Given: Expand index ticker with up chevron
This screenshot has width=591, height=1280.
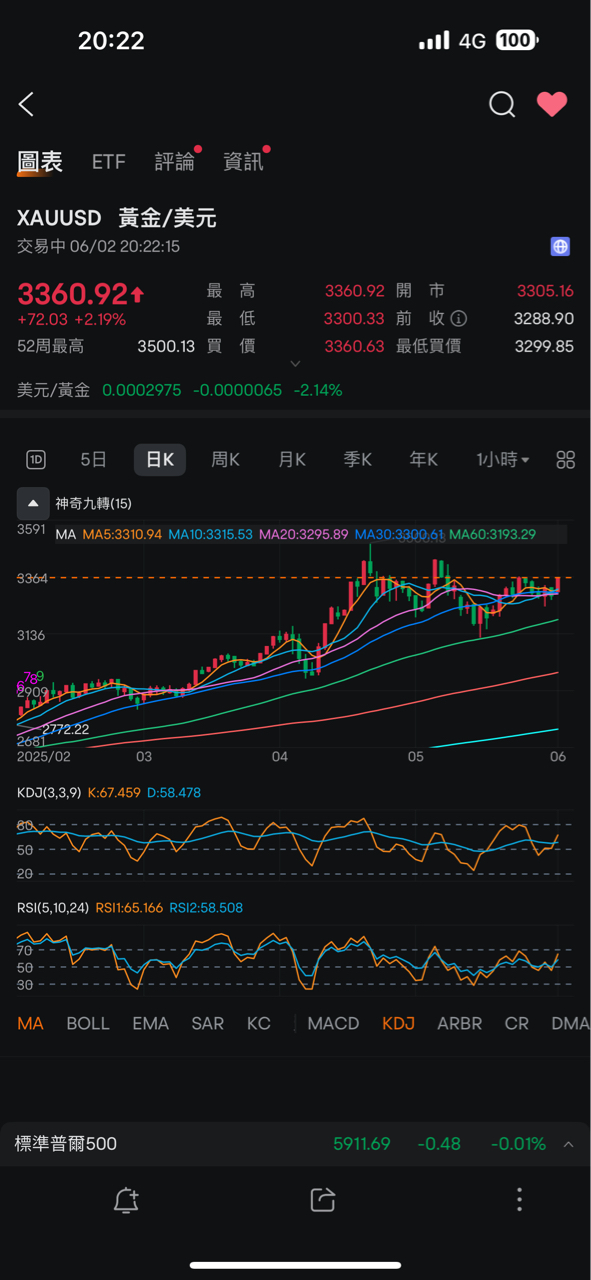Looking at the screenshot, I should point(569,1144).
